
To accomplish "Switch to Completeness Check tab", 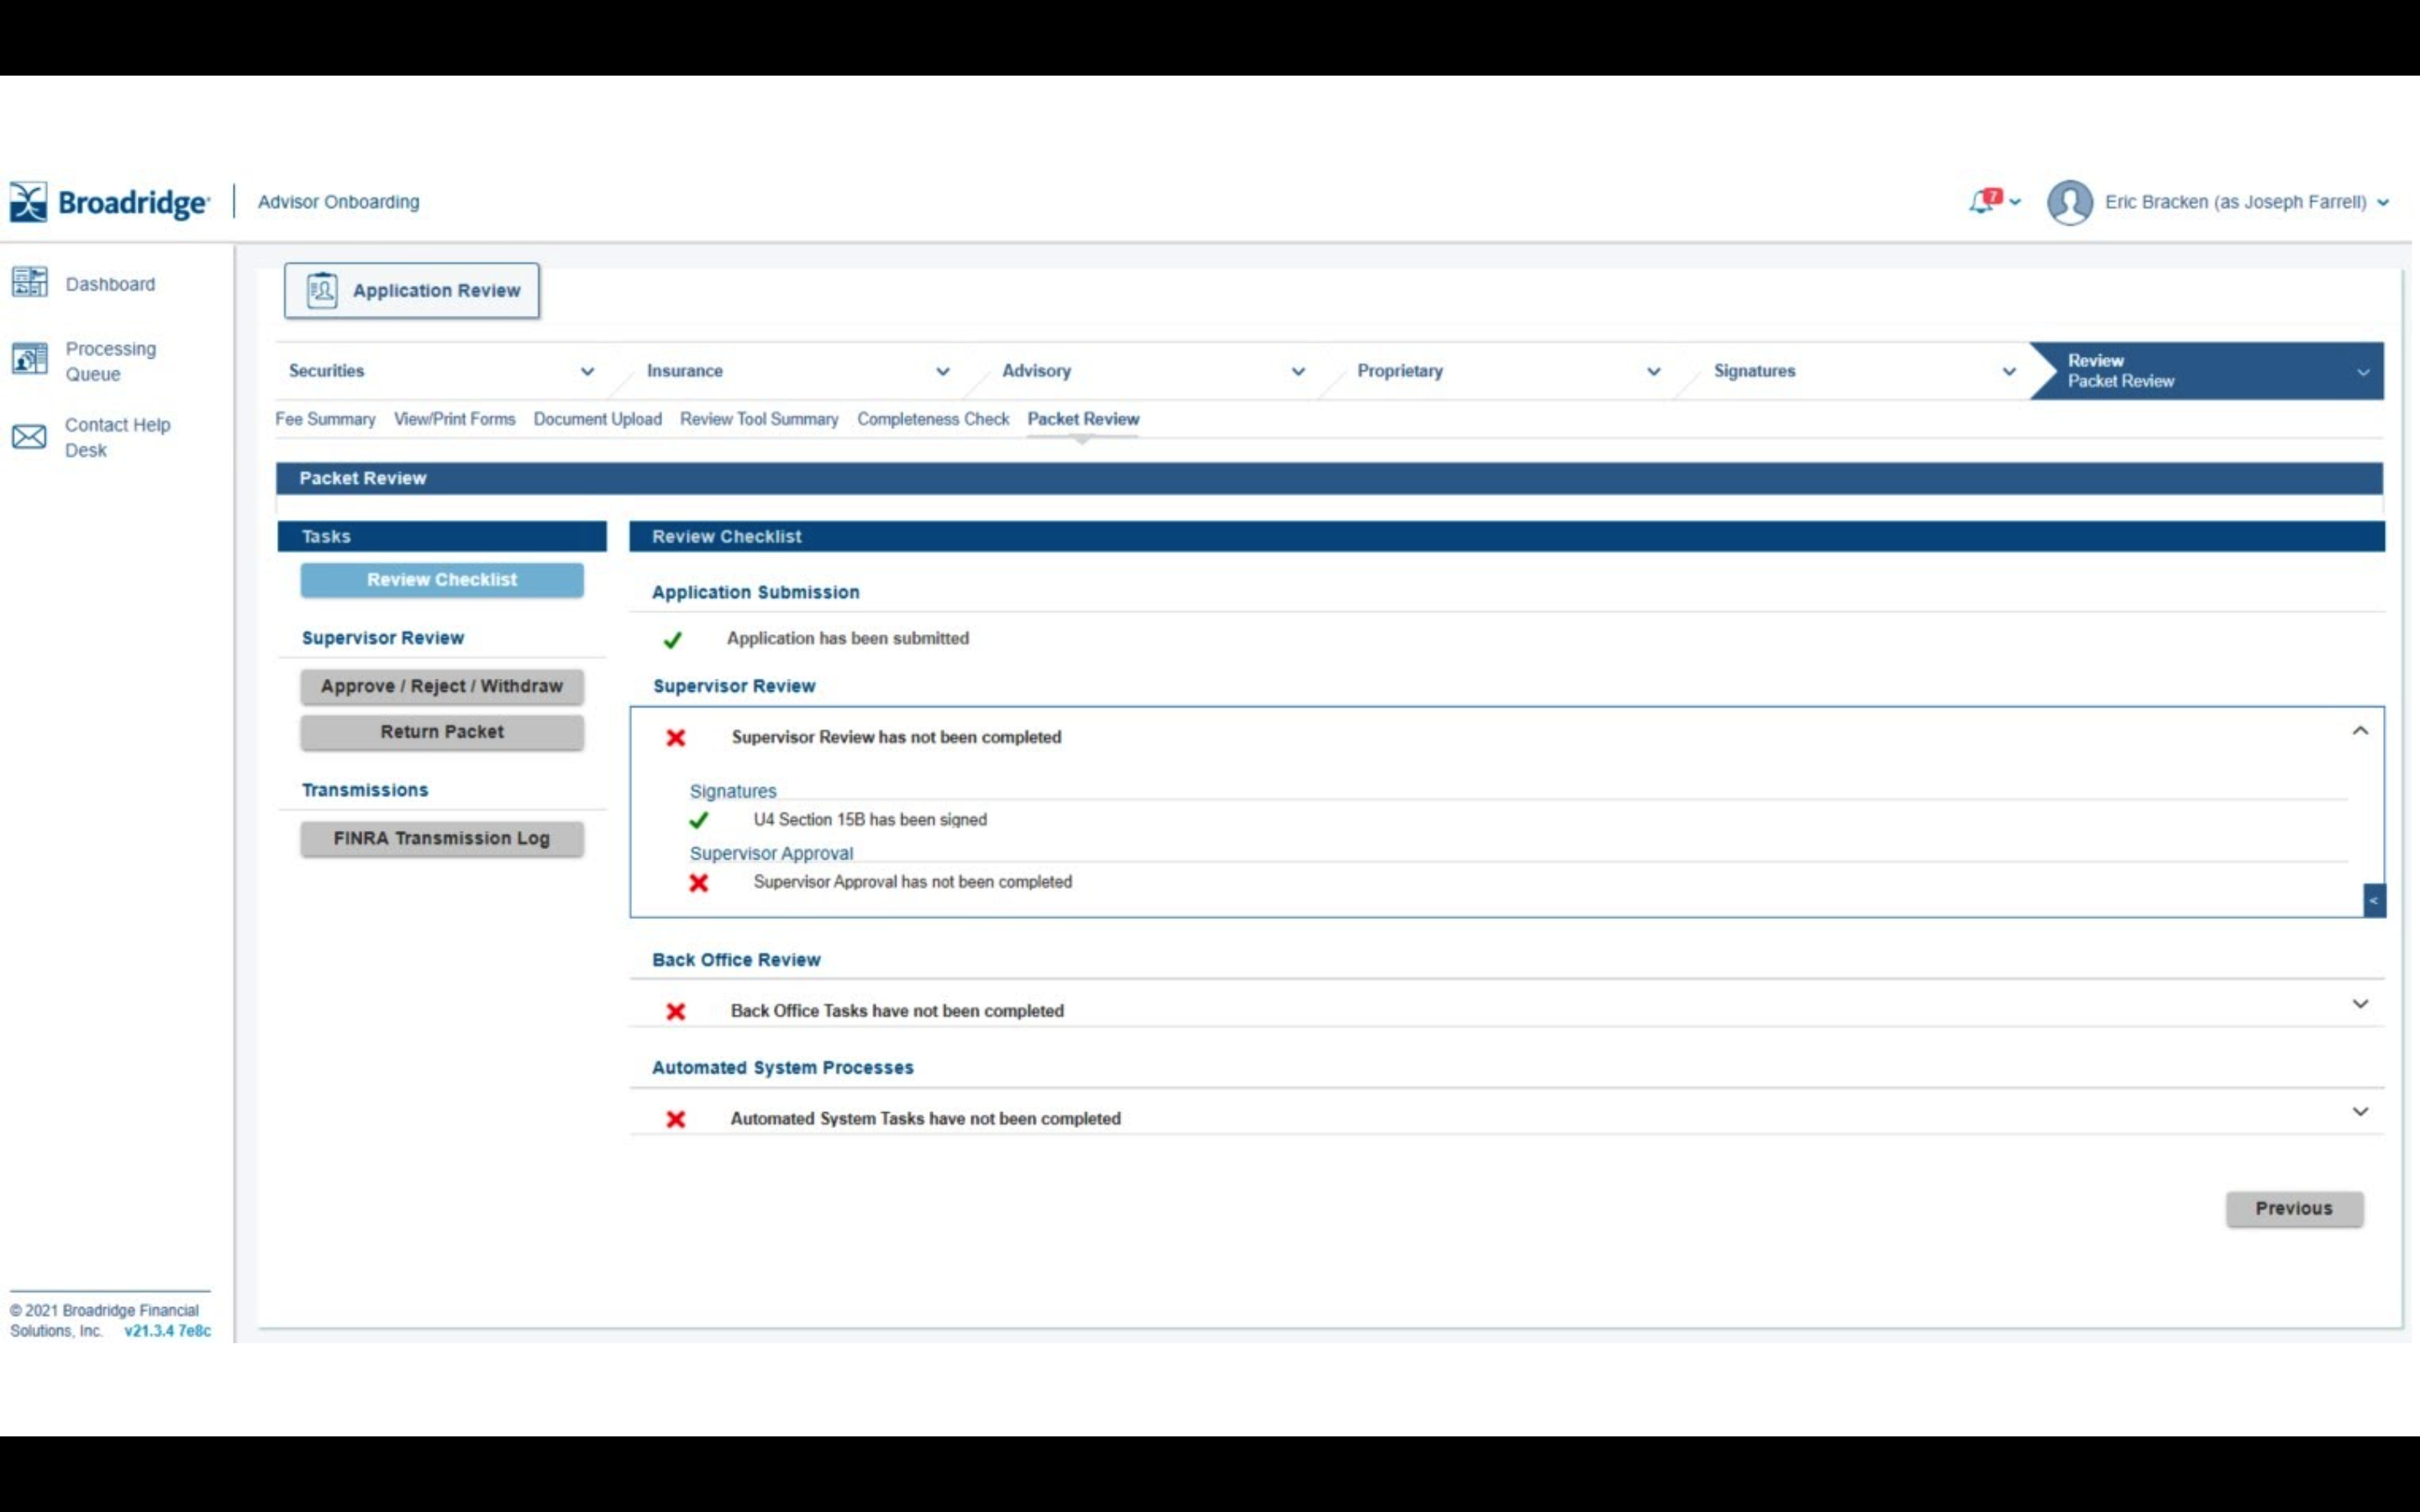I will pyautogui.click(x=932, y=419).
